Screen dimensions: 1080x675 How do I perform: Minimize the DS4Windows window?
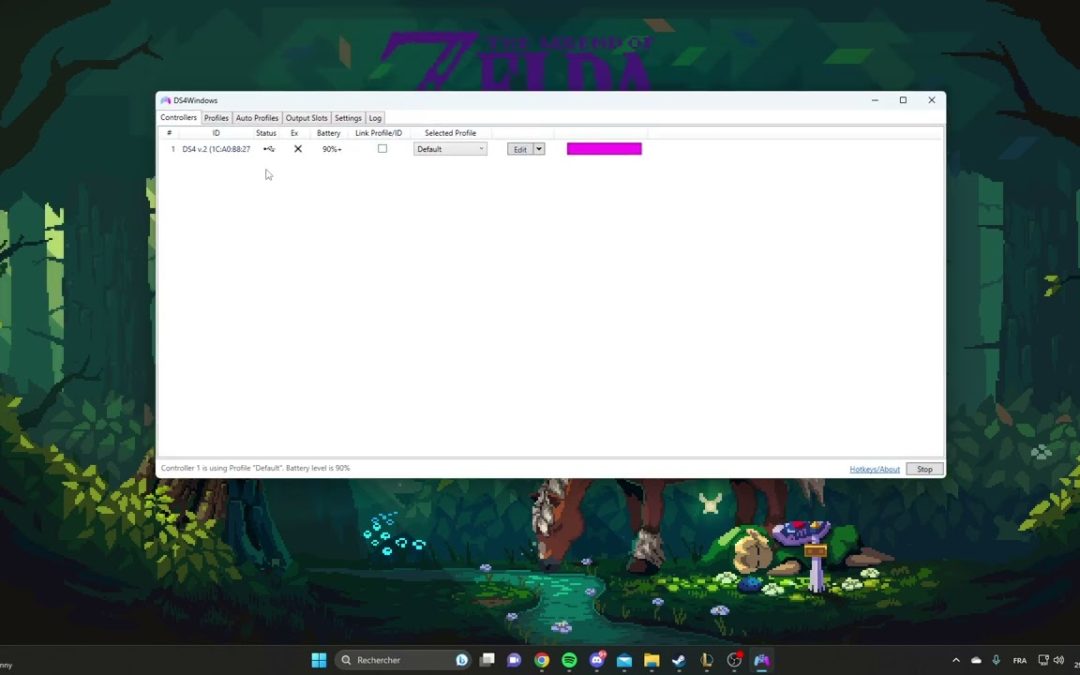click(875, 101)
